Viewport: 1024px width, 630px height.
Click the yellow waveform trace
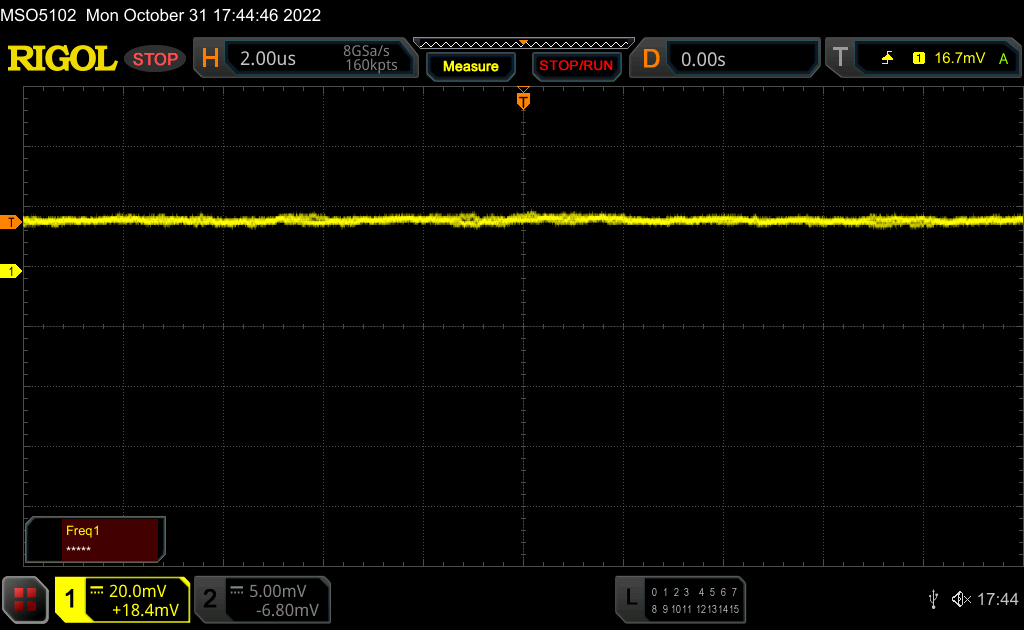pyautogui.click(x=523, y=220)
